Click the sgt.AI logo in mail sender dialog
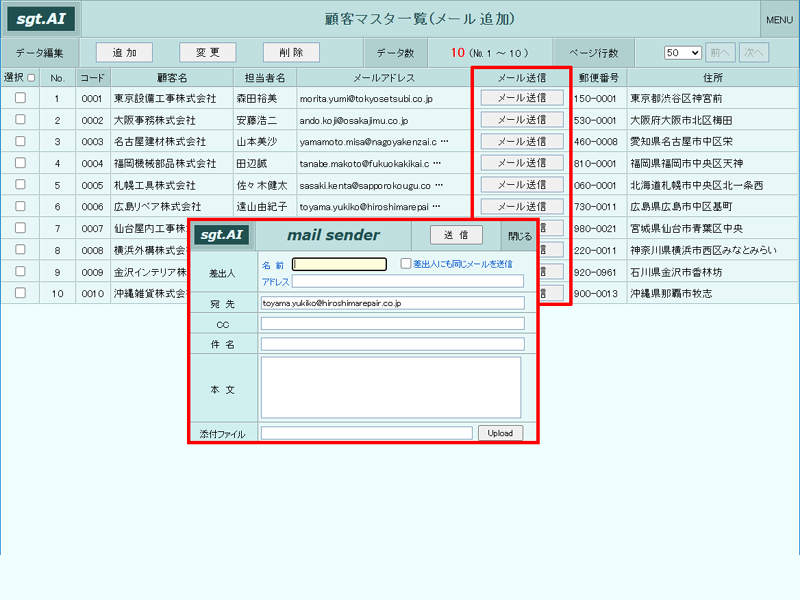Viewport: 800px width, 600px height. pyautogui.click(x=221, y=235)
